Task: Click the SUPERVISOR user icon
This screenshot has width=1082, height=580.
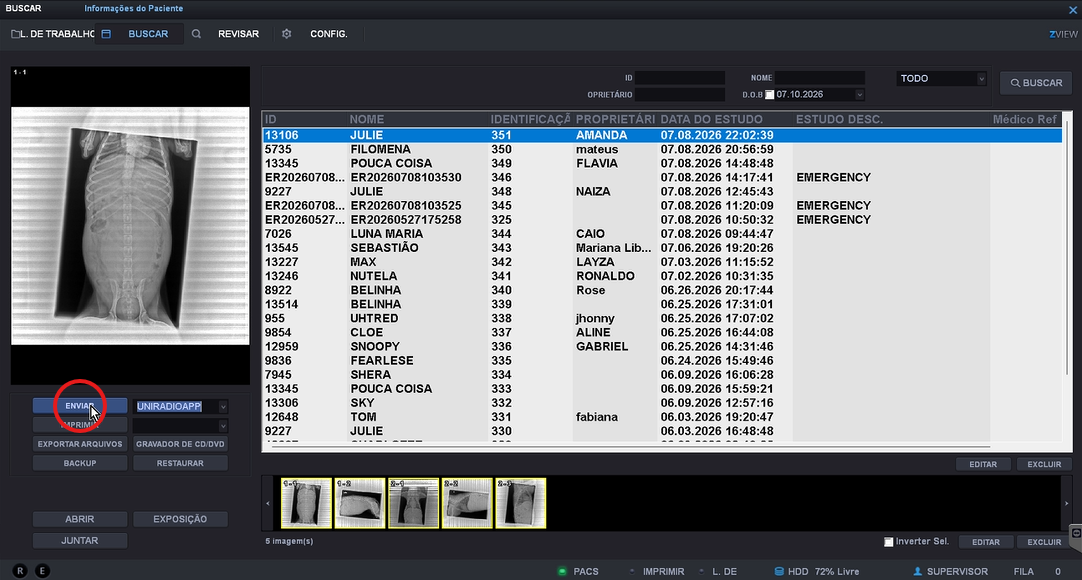Action: coord(918,571)
